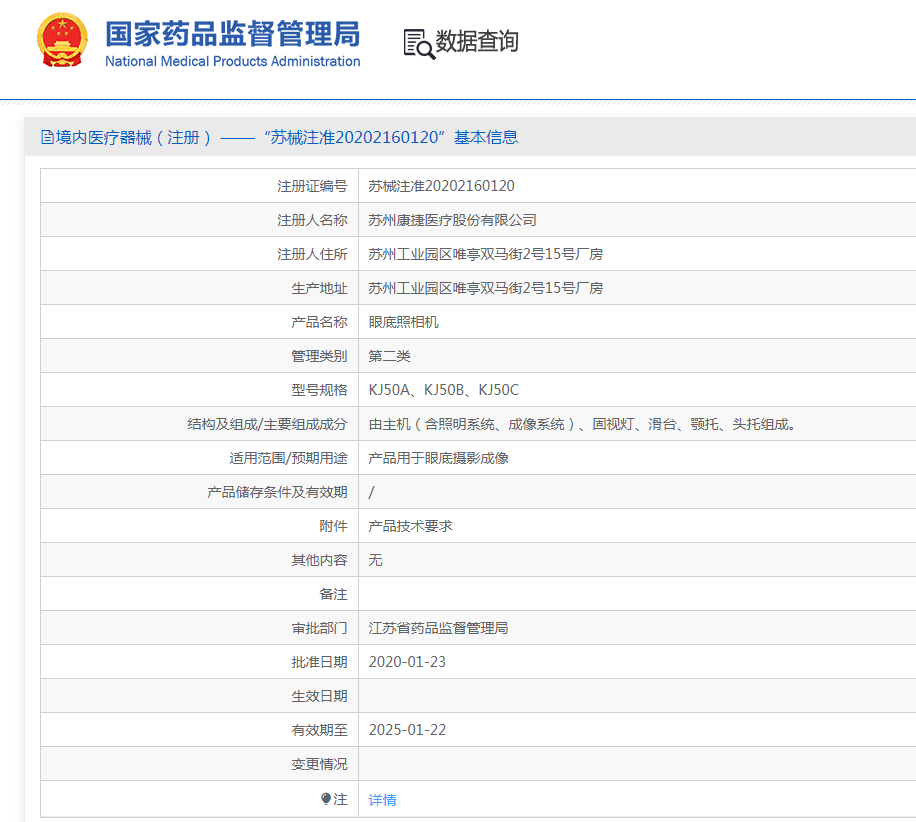Select management category 第二类

[x=389, y=356]
